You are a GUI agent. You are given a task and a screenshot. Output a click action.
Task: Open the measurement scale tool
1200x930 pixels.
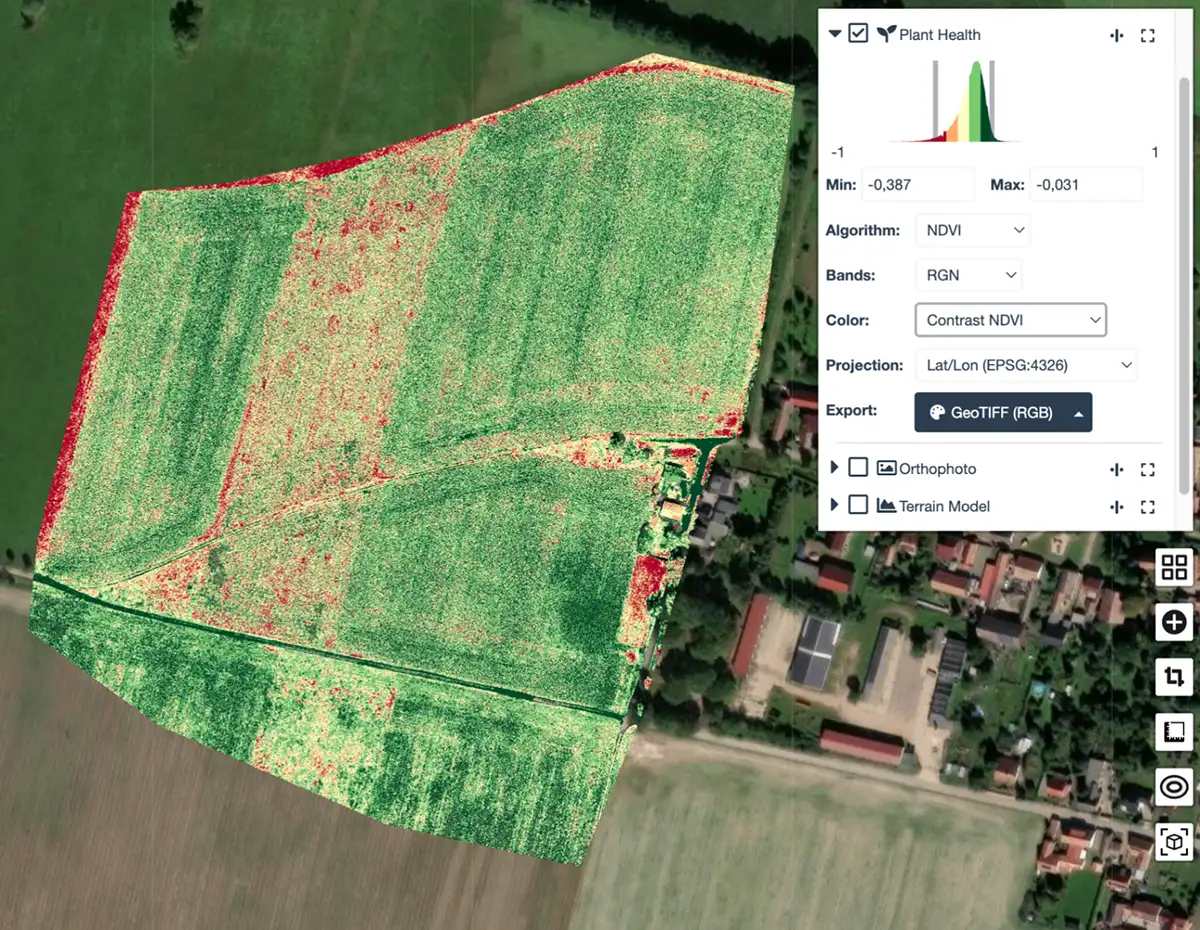point(1173,732)
